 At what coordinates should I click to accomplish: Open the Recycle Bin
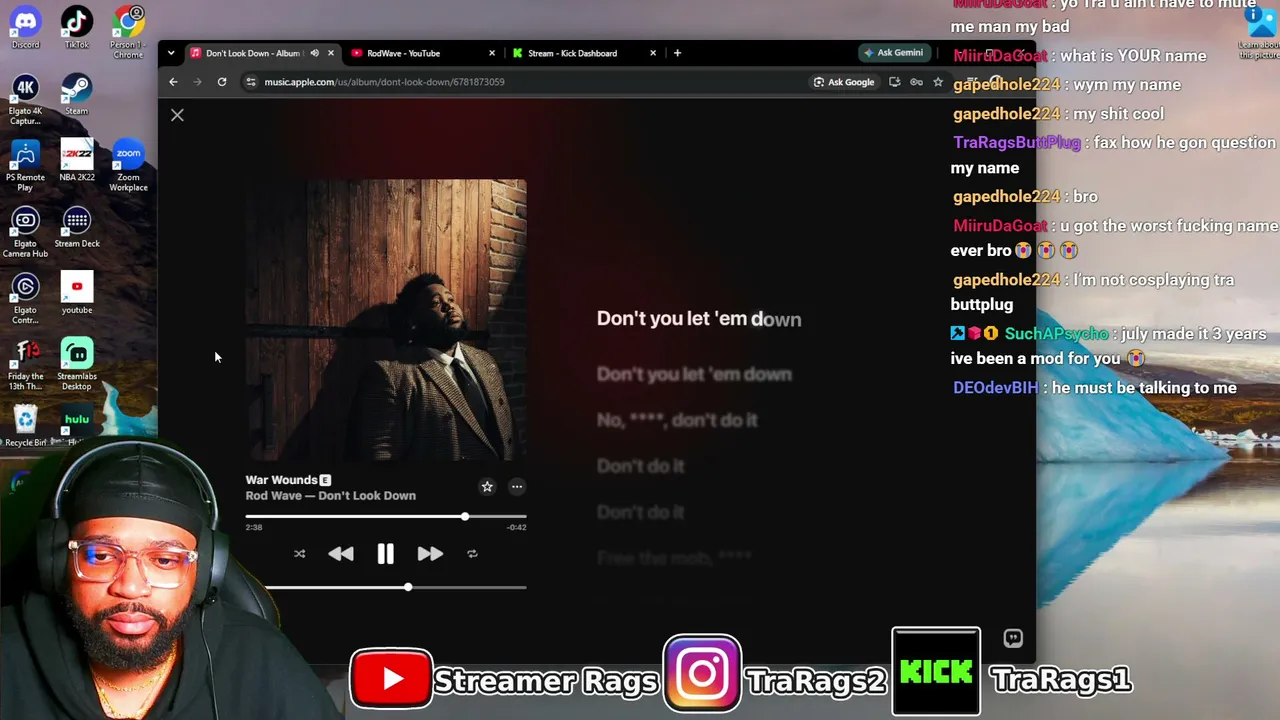[25, 426]
